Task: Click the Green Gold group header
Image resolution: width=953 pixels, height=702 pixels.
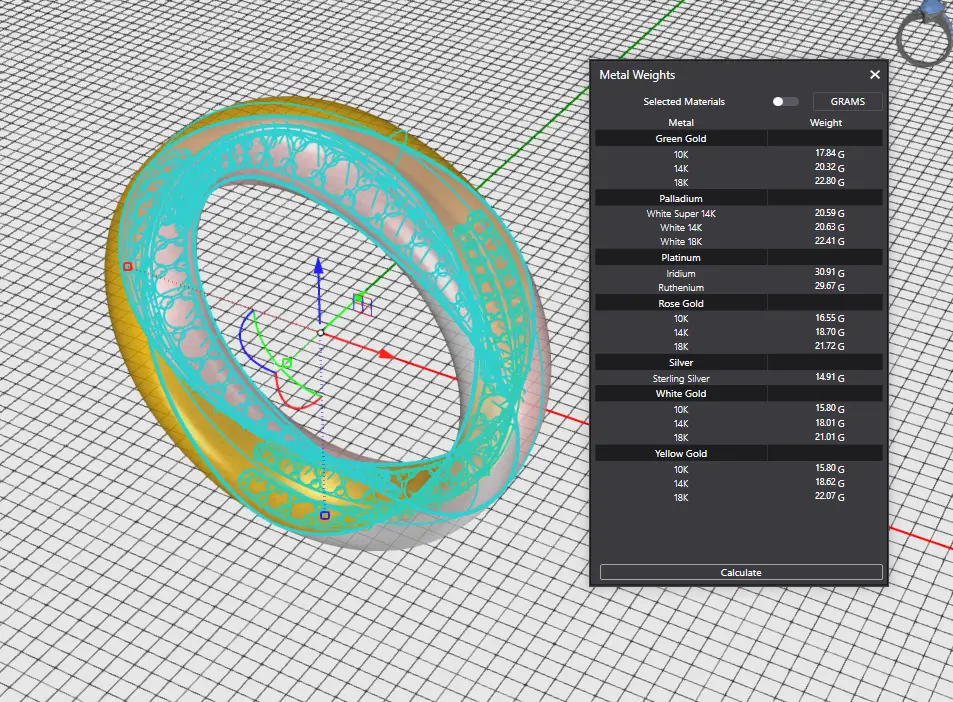Action: coord(681,139)
